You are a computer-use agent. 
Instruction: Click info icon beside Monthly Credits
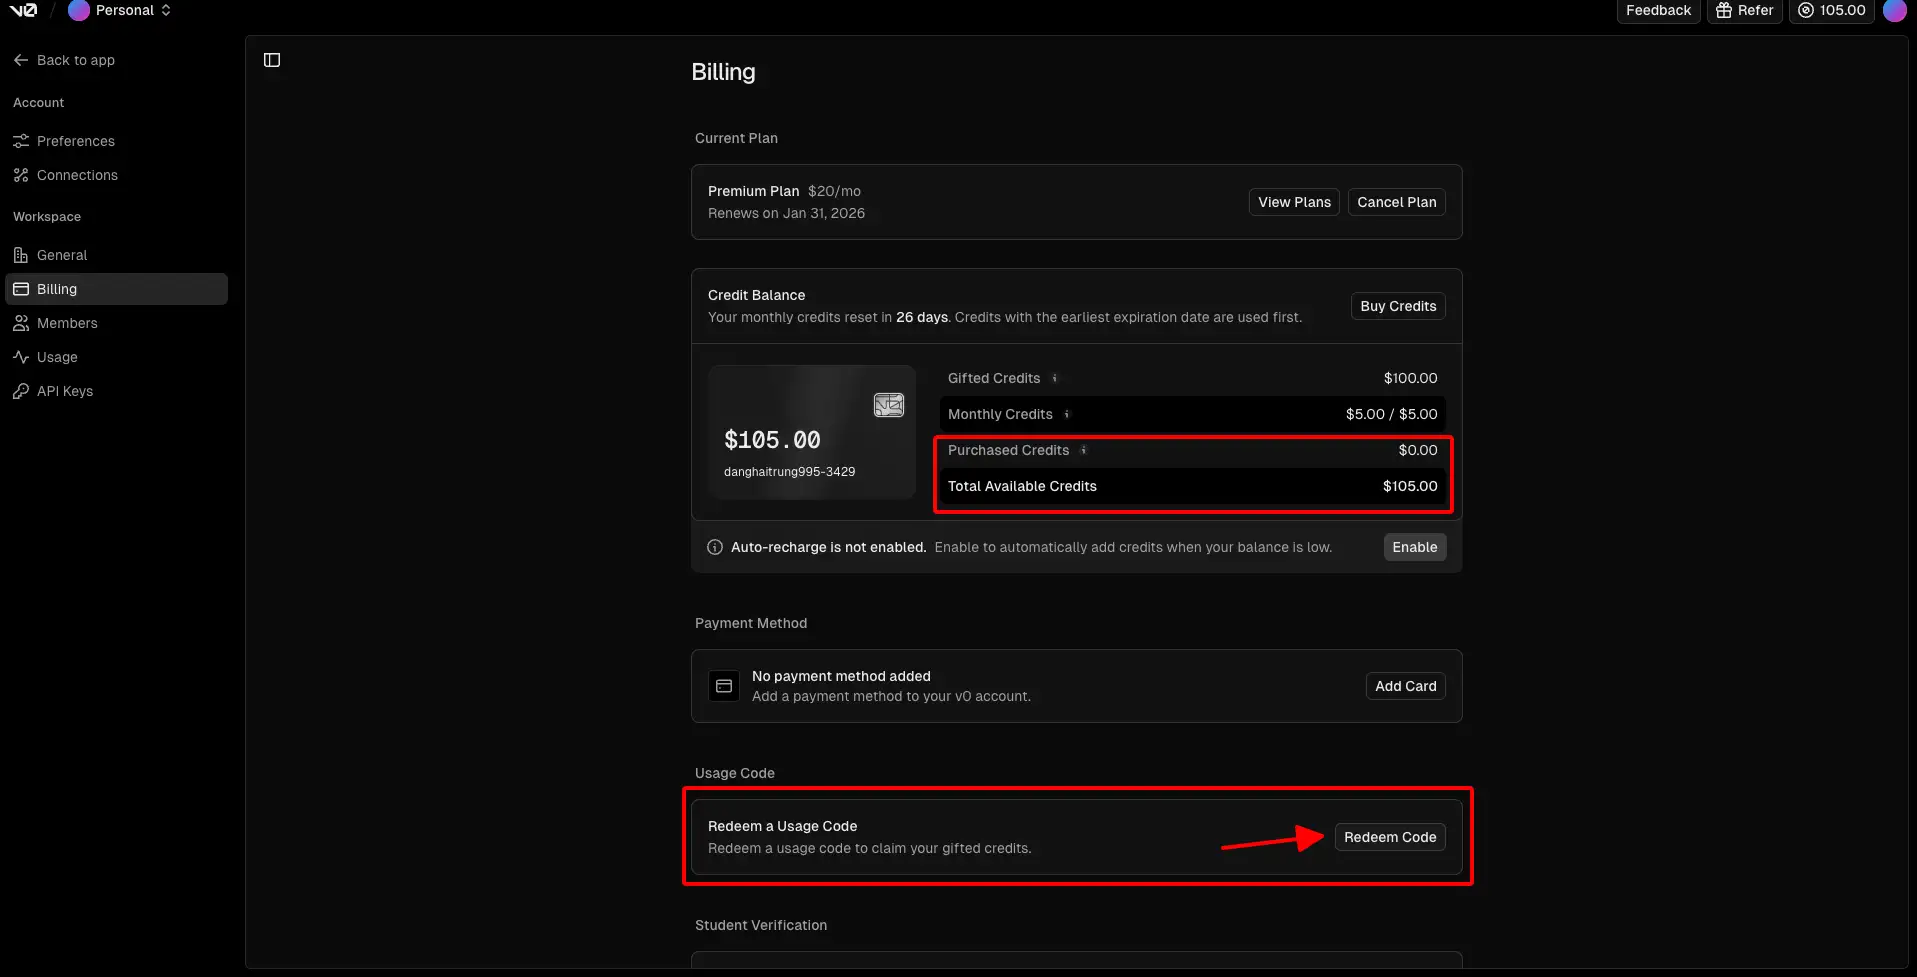pos(1067,414)
